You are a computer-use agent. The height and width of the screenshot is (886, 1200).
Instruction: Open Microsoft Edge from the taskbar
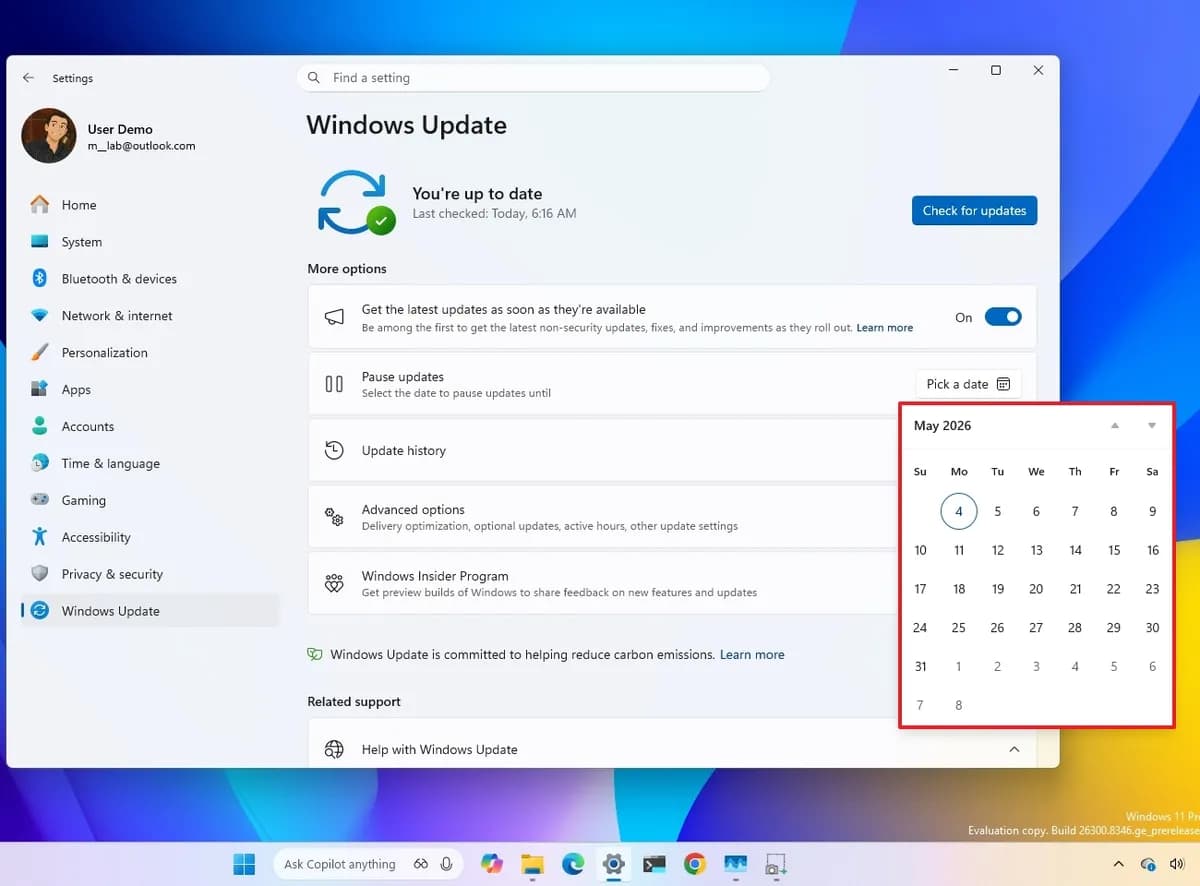(573, 864)
